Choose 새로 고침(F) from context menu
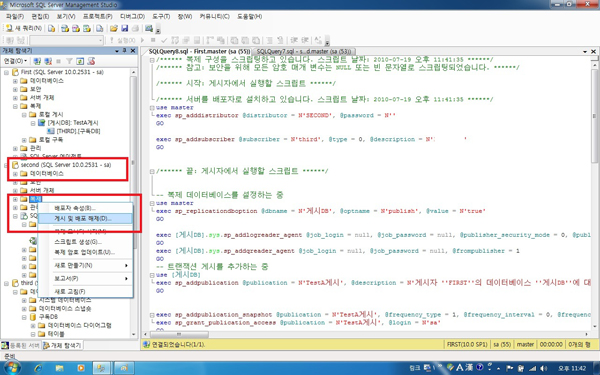The image size is (600, 375). tap(85, 291)
